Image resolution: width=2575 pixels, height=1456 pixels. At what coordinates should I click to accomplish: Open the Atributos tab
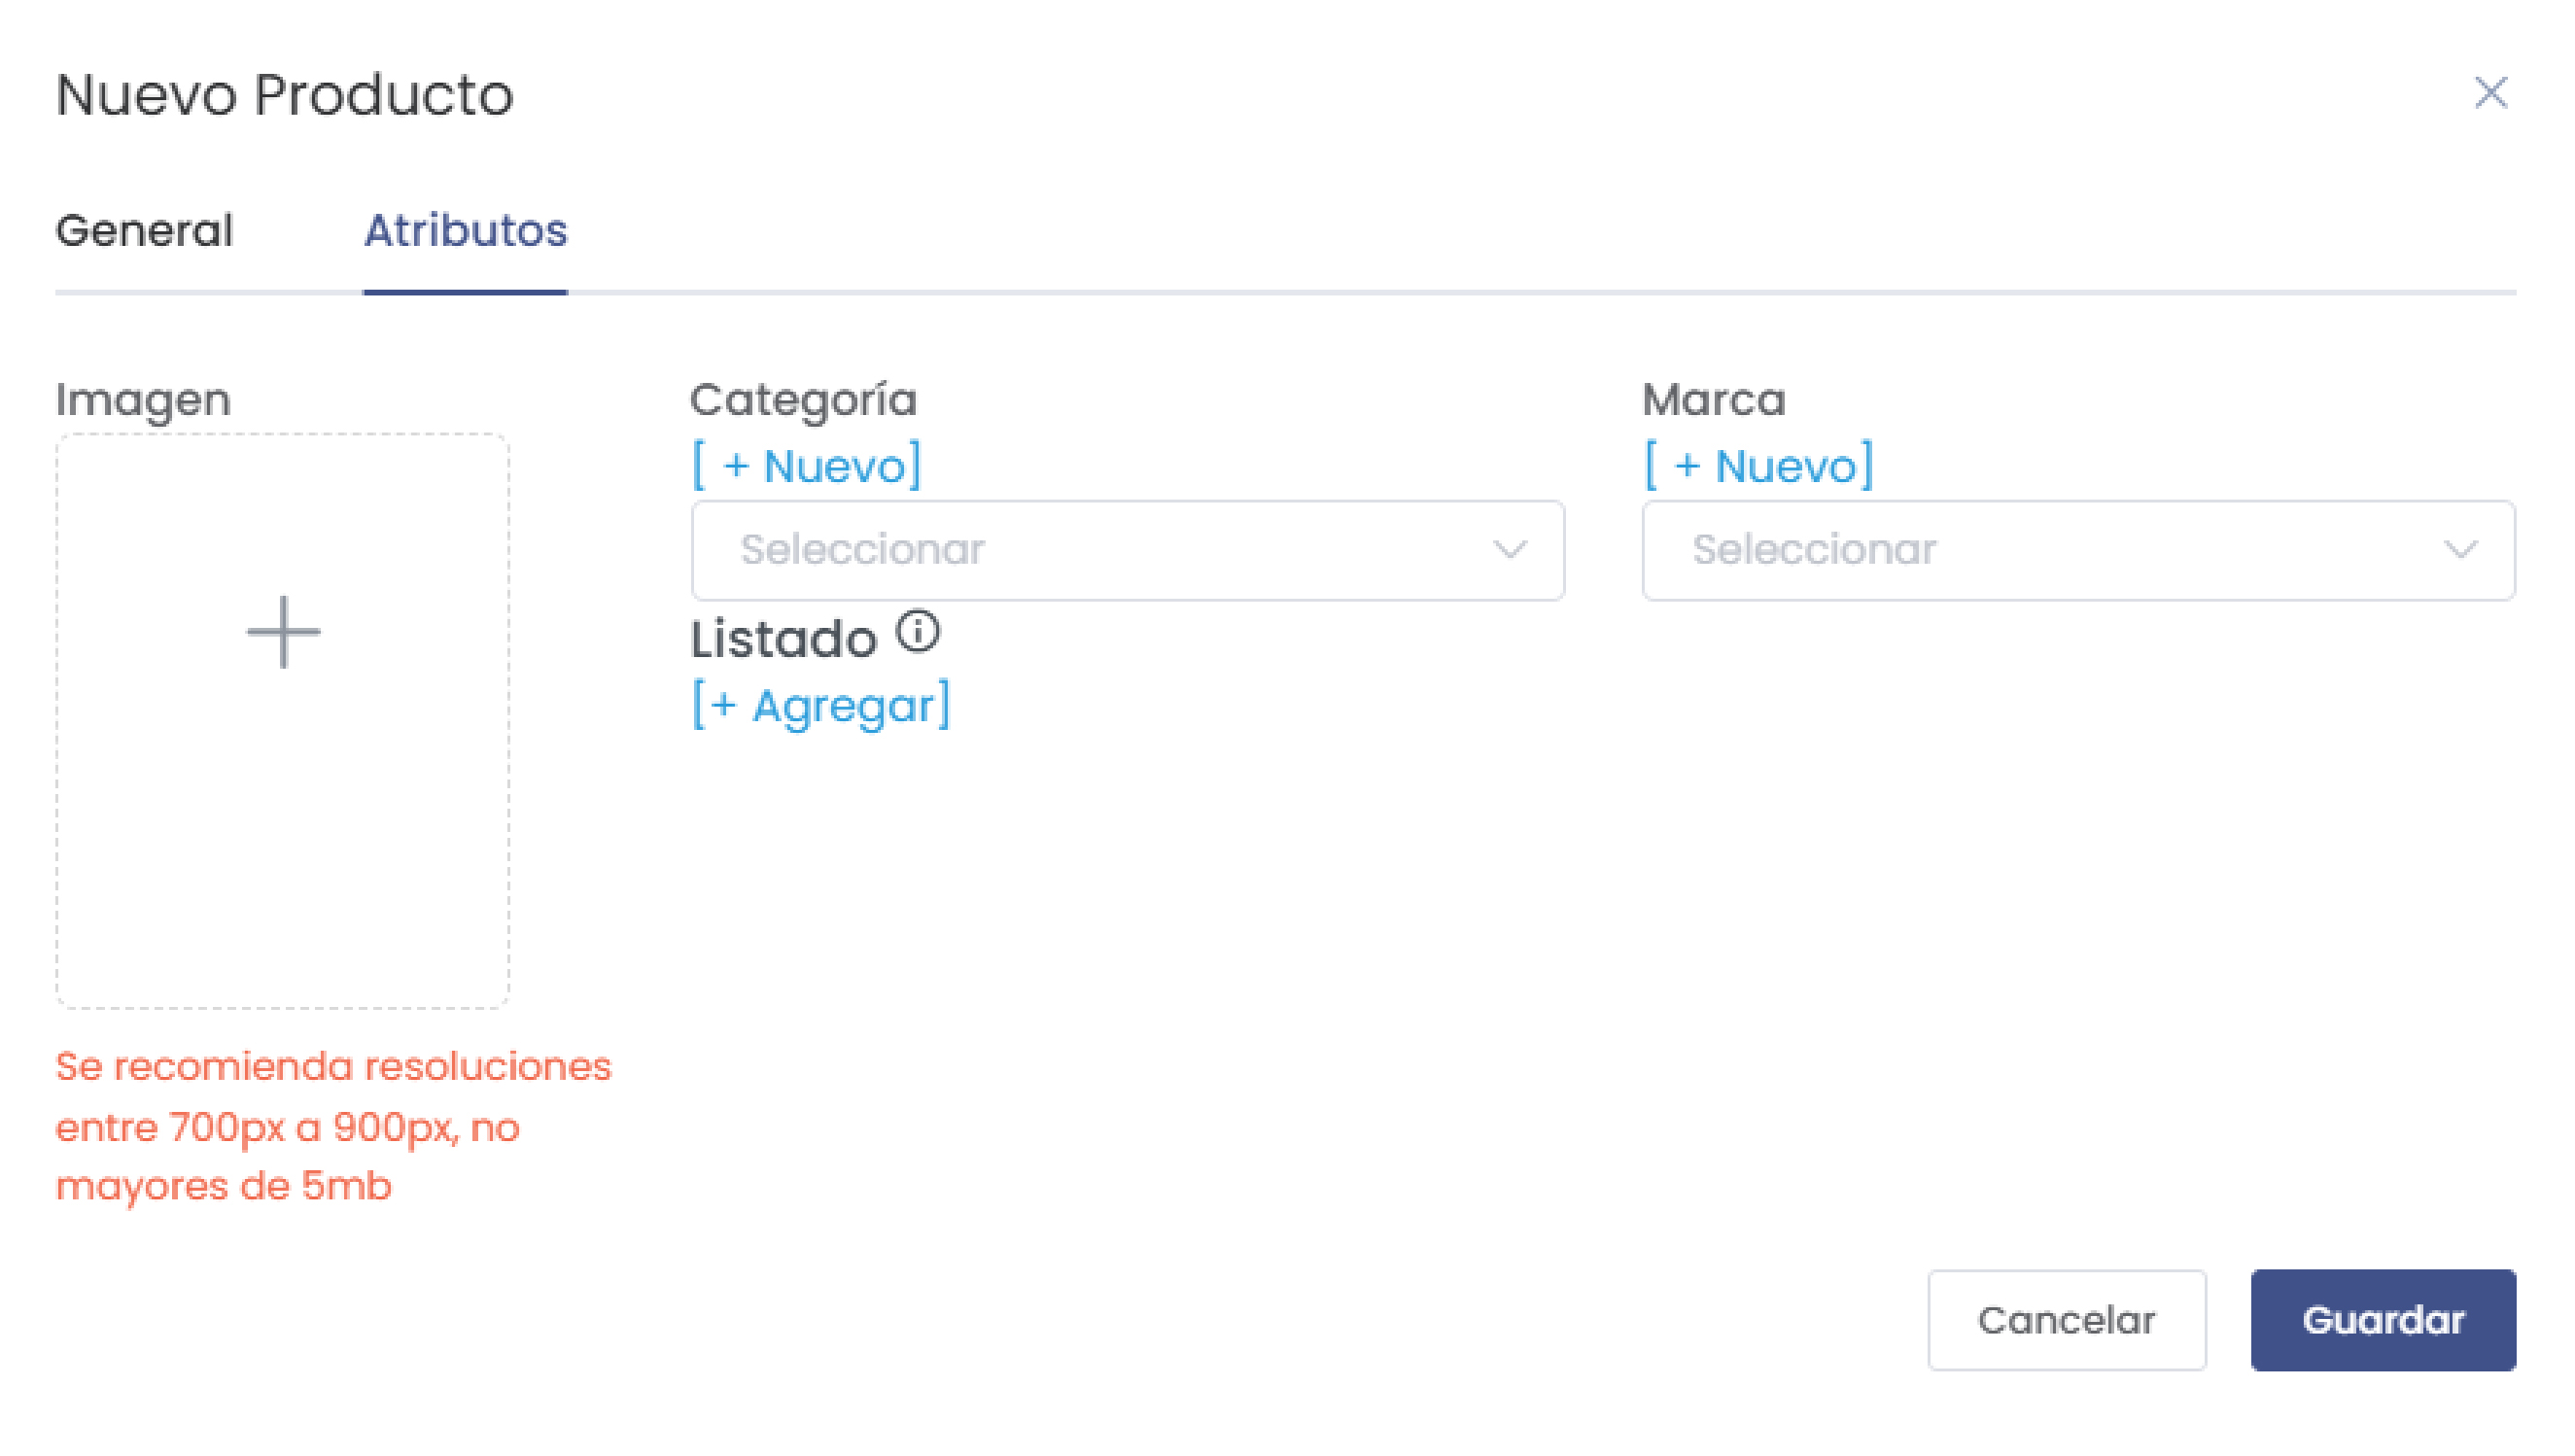click(466, 231)
